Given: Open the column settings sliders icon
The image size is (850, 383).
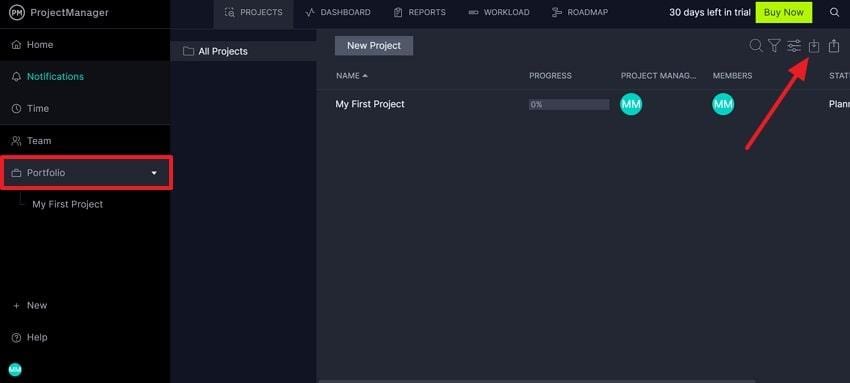Looking at the screenshot, I should click(x=794, y=46).
